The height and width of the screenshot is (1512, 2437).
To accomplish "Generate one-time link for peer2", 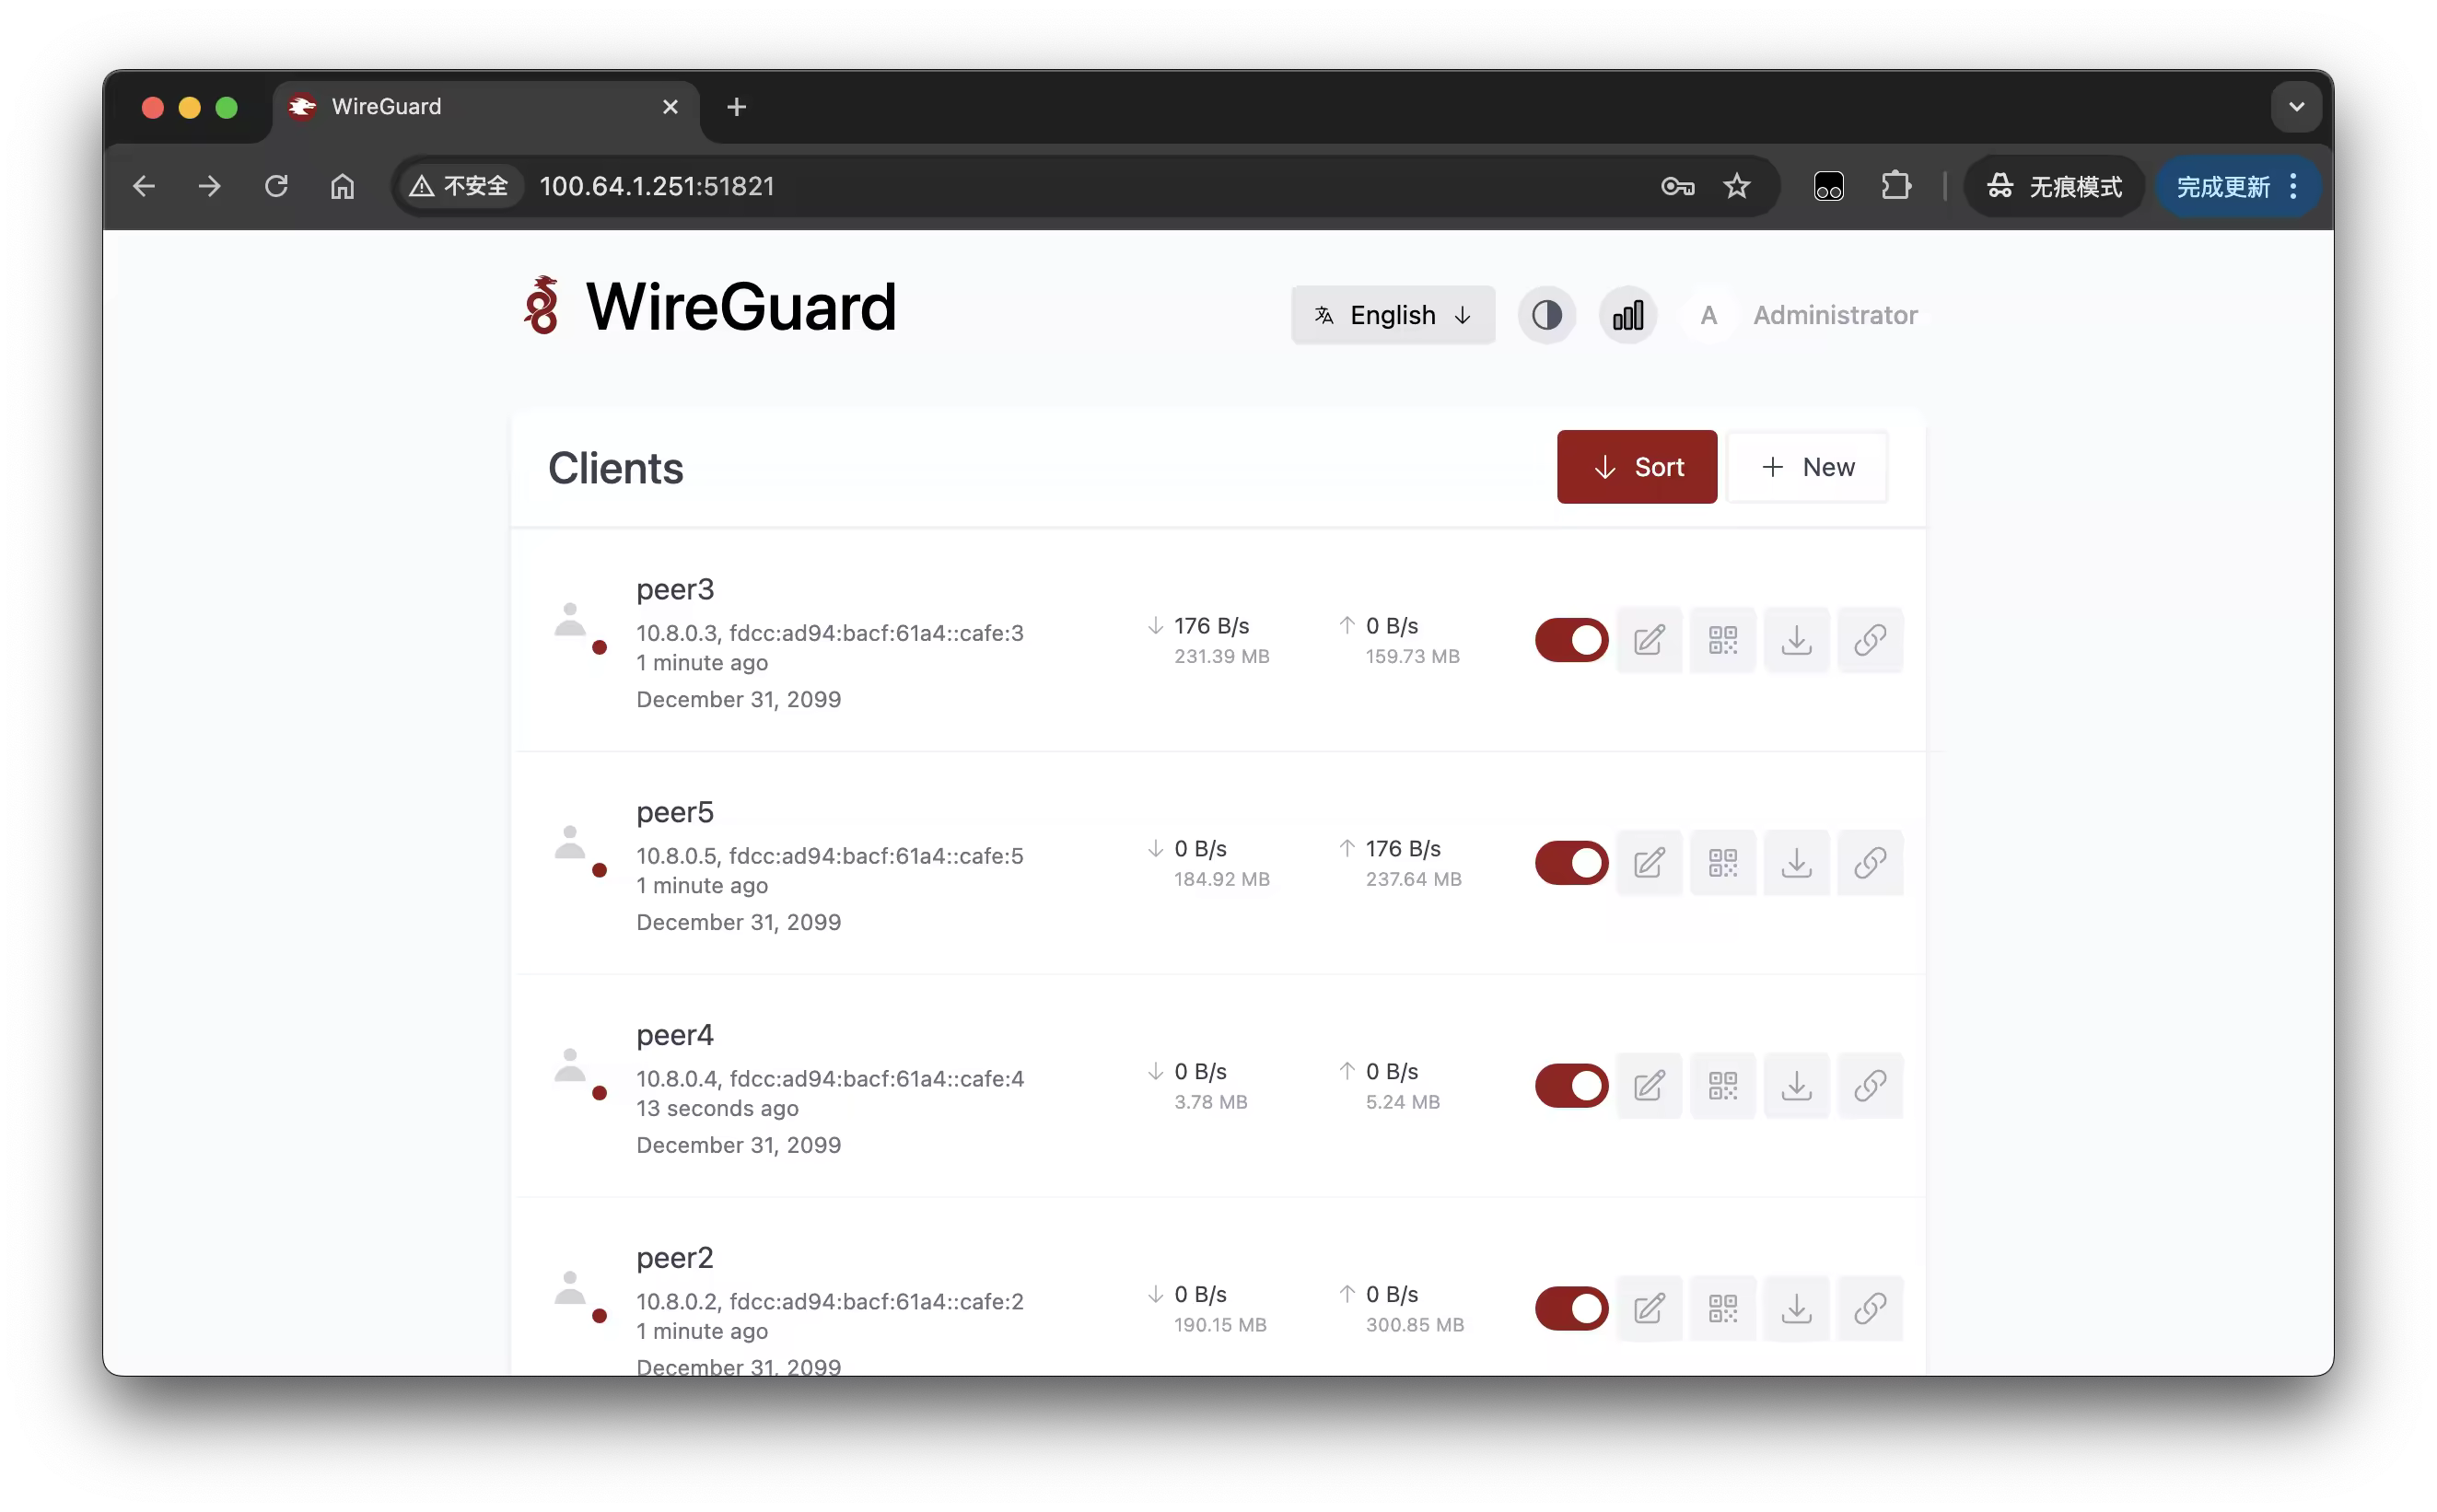I will pyautogui.click(x=1869, y=1309).
